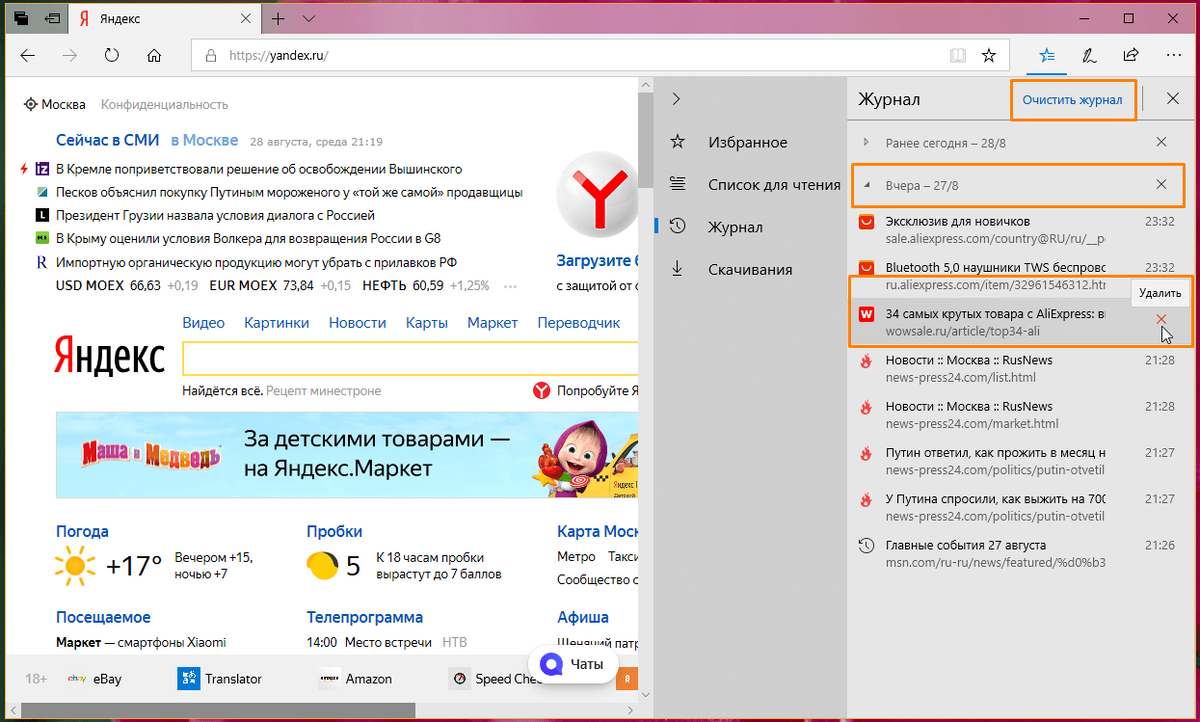This screenshot has width=1200, height=722.
Task: Click Очистить журнал link
Action: [x=1072, y=99]
